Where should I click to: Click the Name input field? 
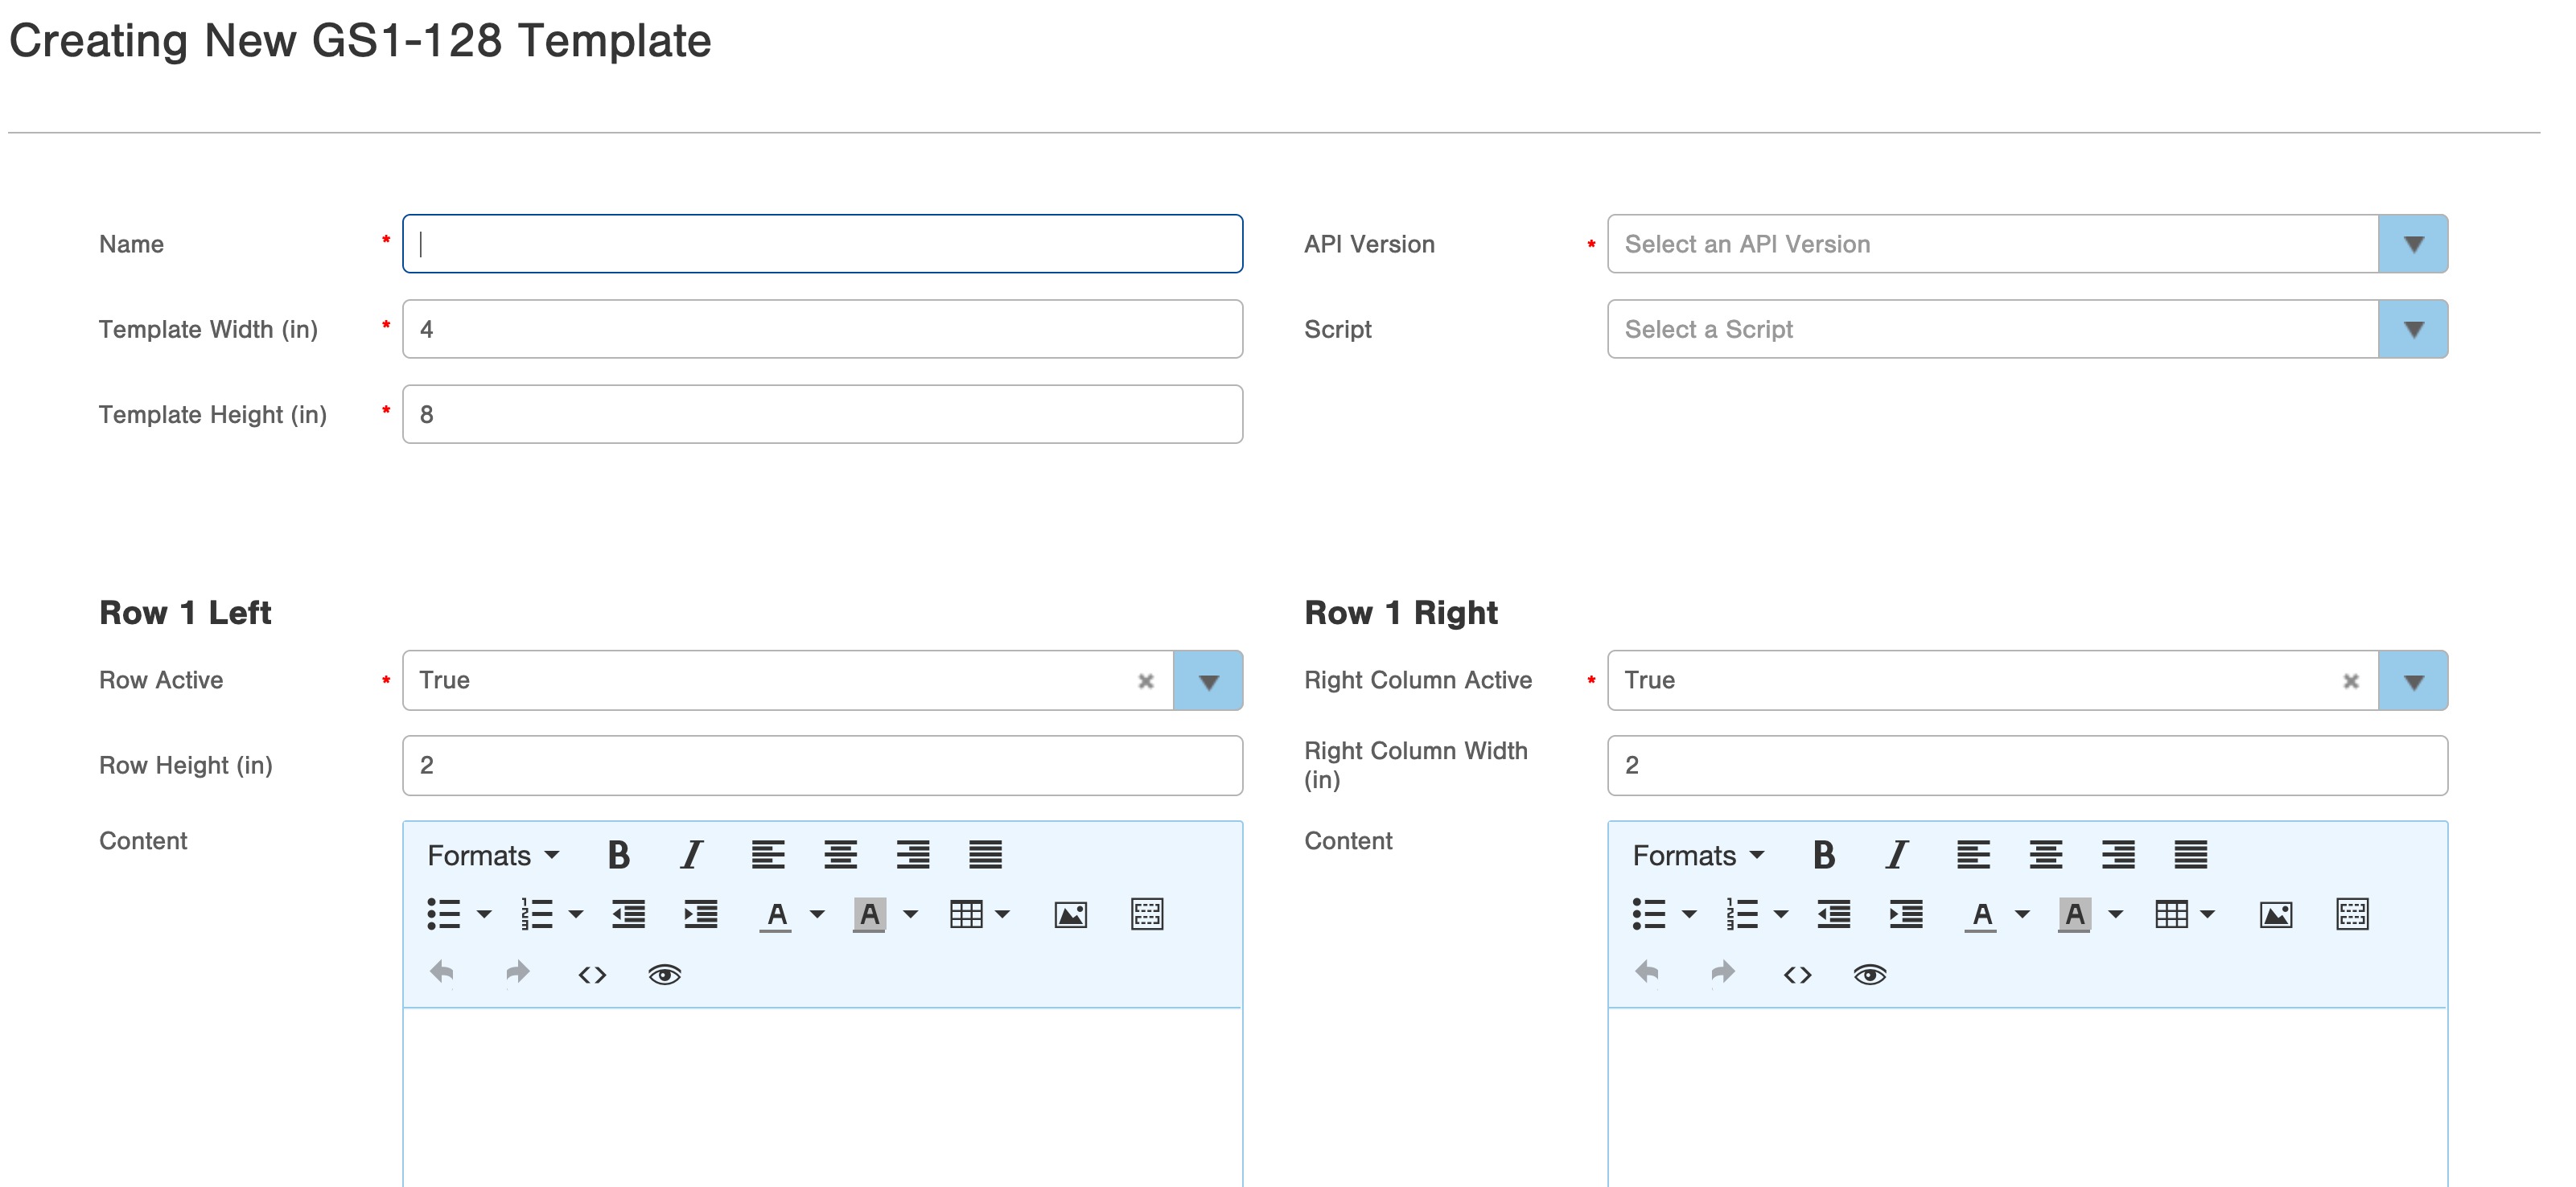[822, 244]
